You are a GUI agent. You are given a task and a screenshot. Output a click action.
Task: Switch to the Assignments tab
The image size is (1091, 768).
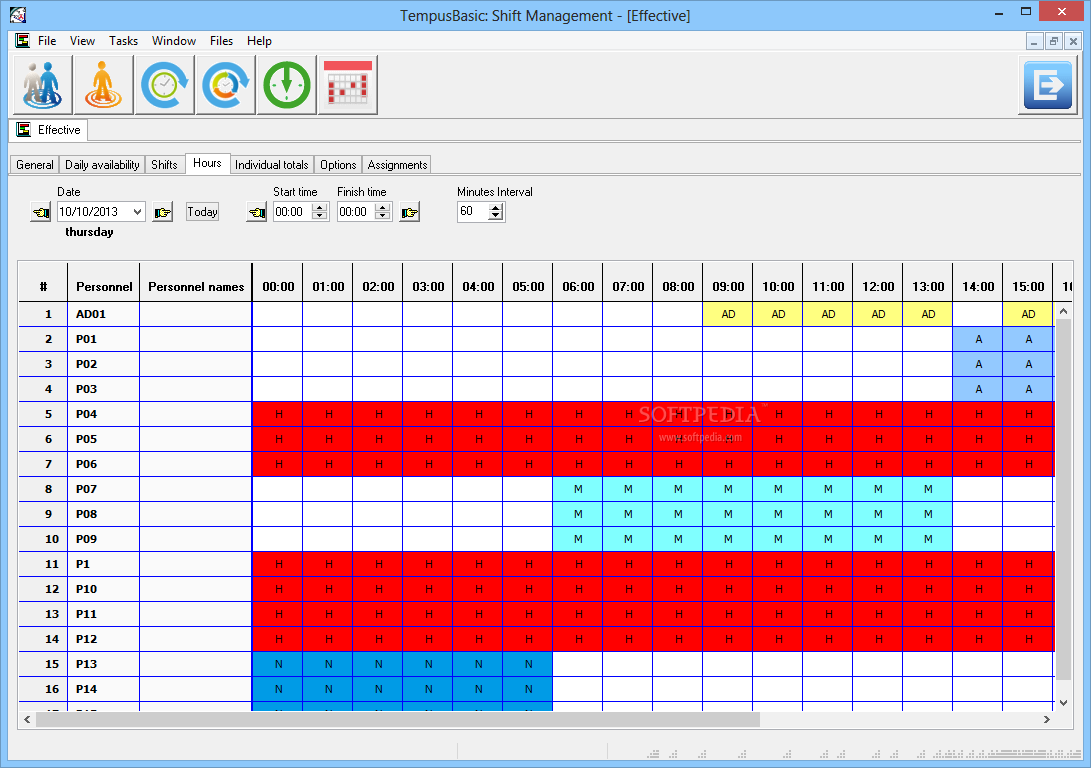397,165
